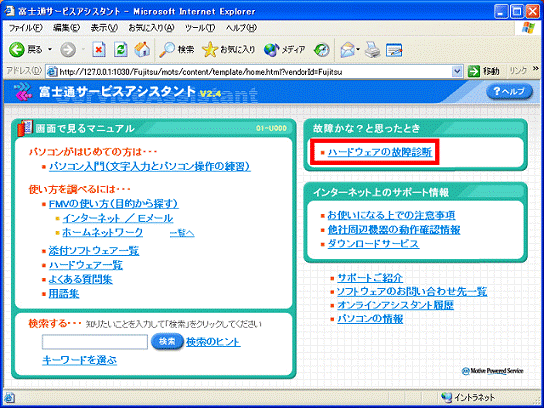Open the ホームネットワーク link
Screen dimensions: 544x408
point(103,232)
